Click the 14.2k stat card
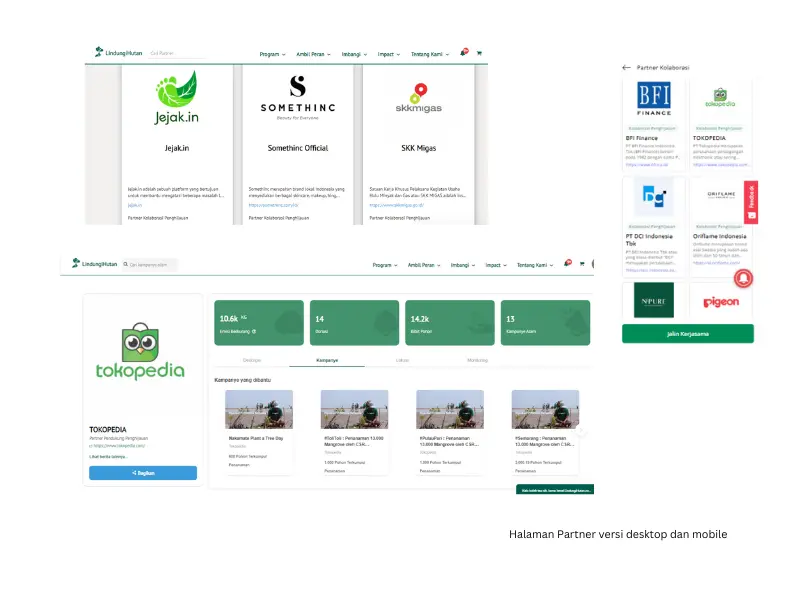 (x=449, y=323)
